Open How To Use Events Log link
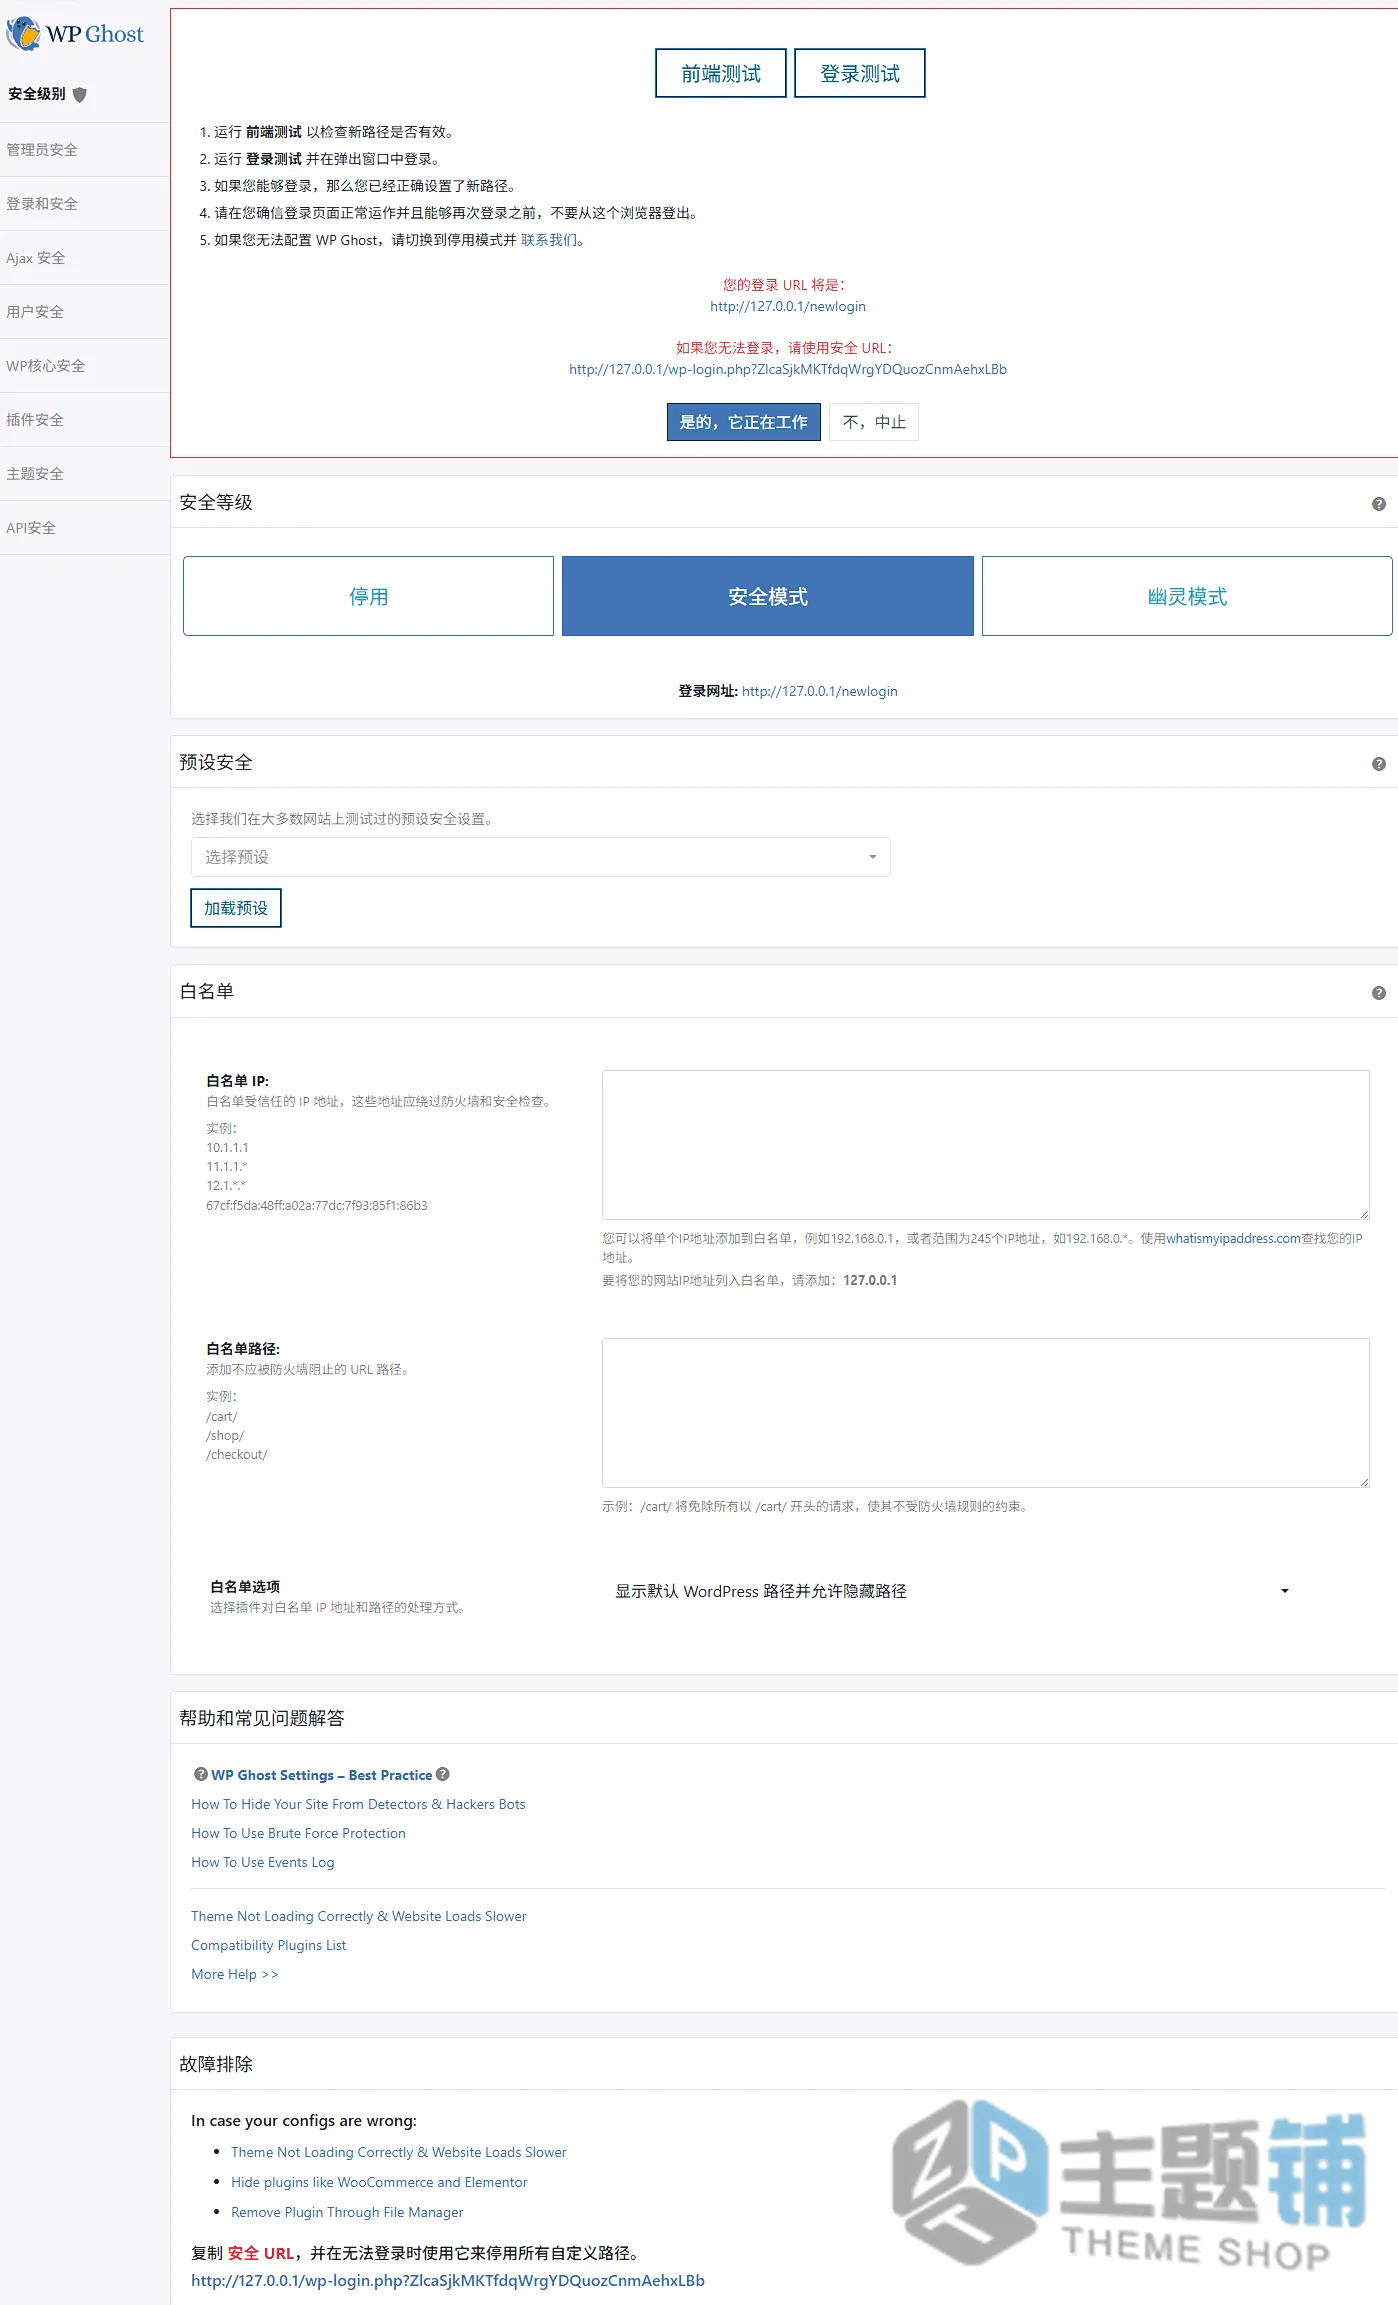 [x=263, y=1862]
